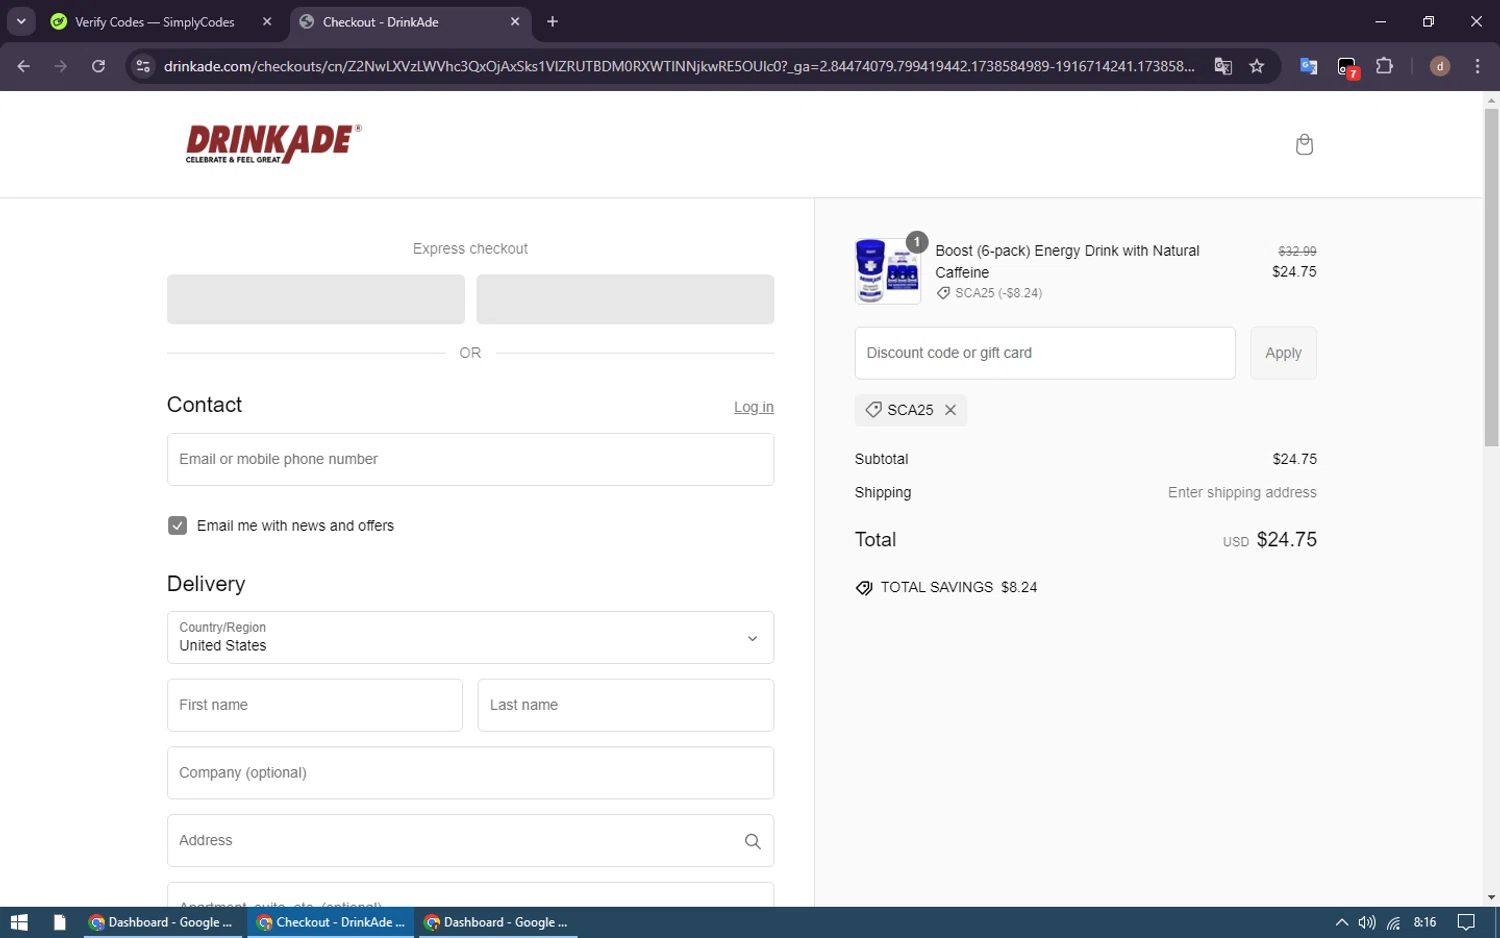Click the taskbar file document icon
The width and height of the screenshot is (1500, 938).
coord(59,922)
